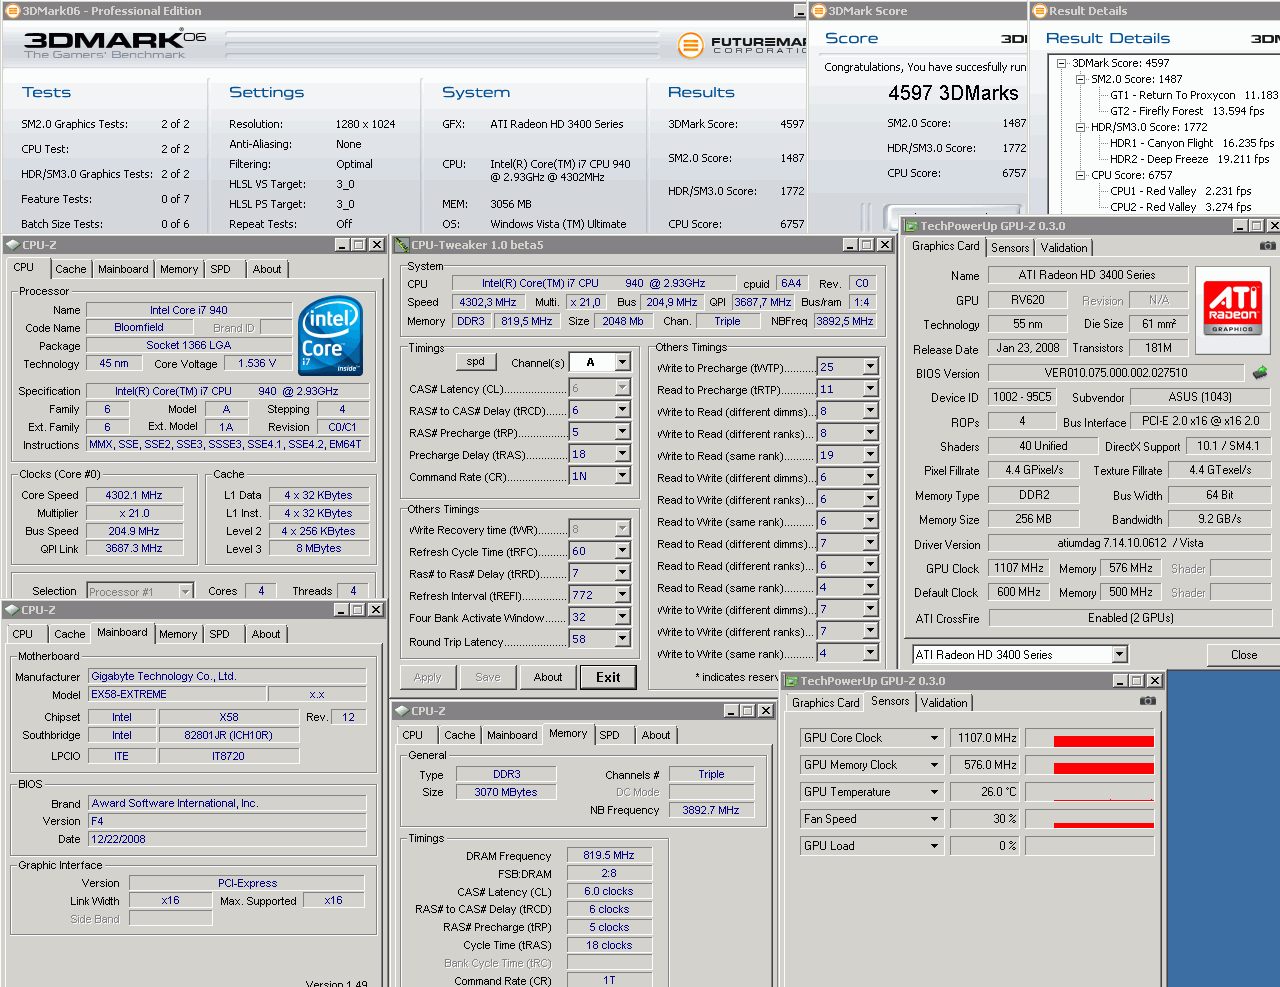This screenshot has height=987, width=1280.
Task: Select CPU1 - Red Valley result row
Action: click(1181, 191)
